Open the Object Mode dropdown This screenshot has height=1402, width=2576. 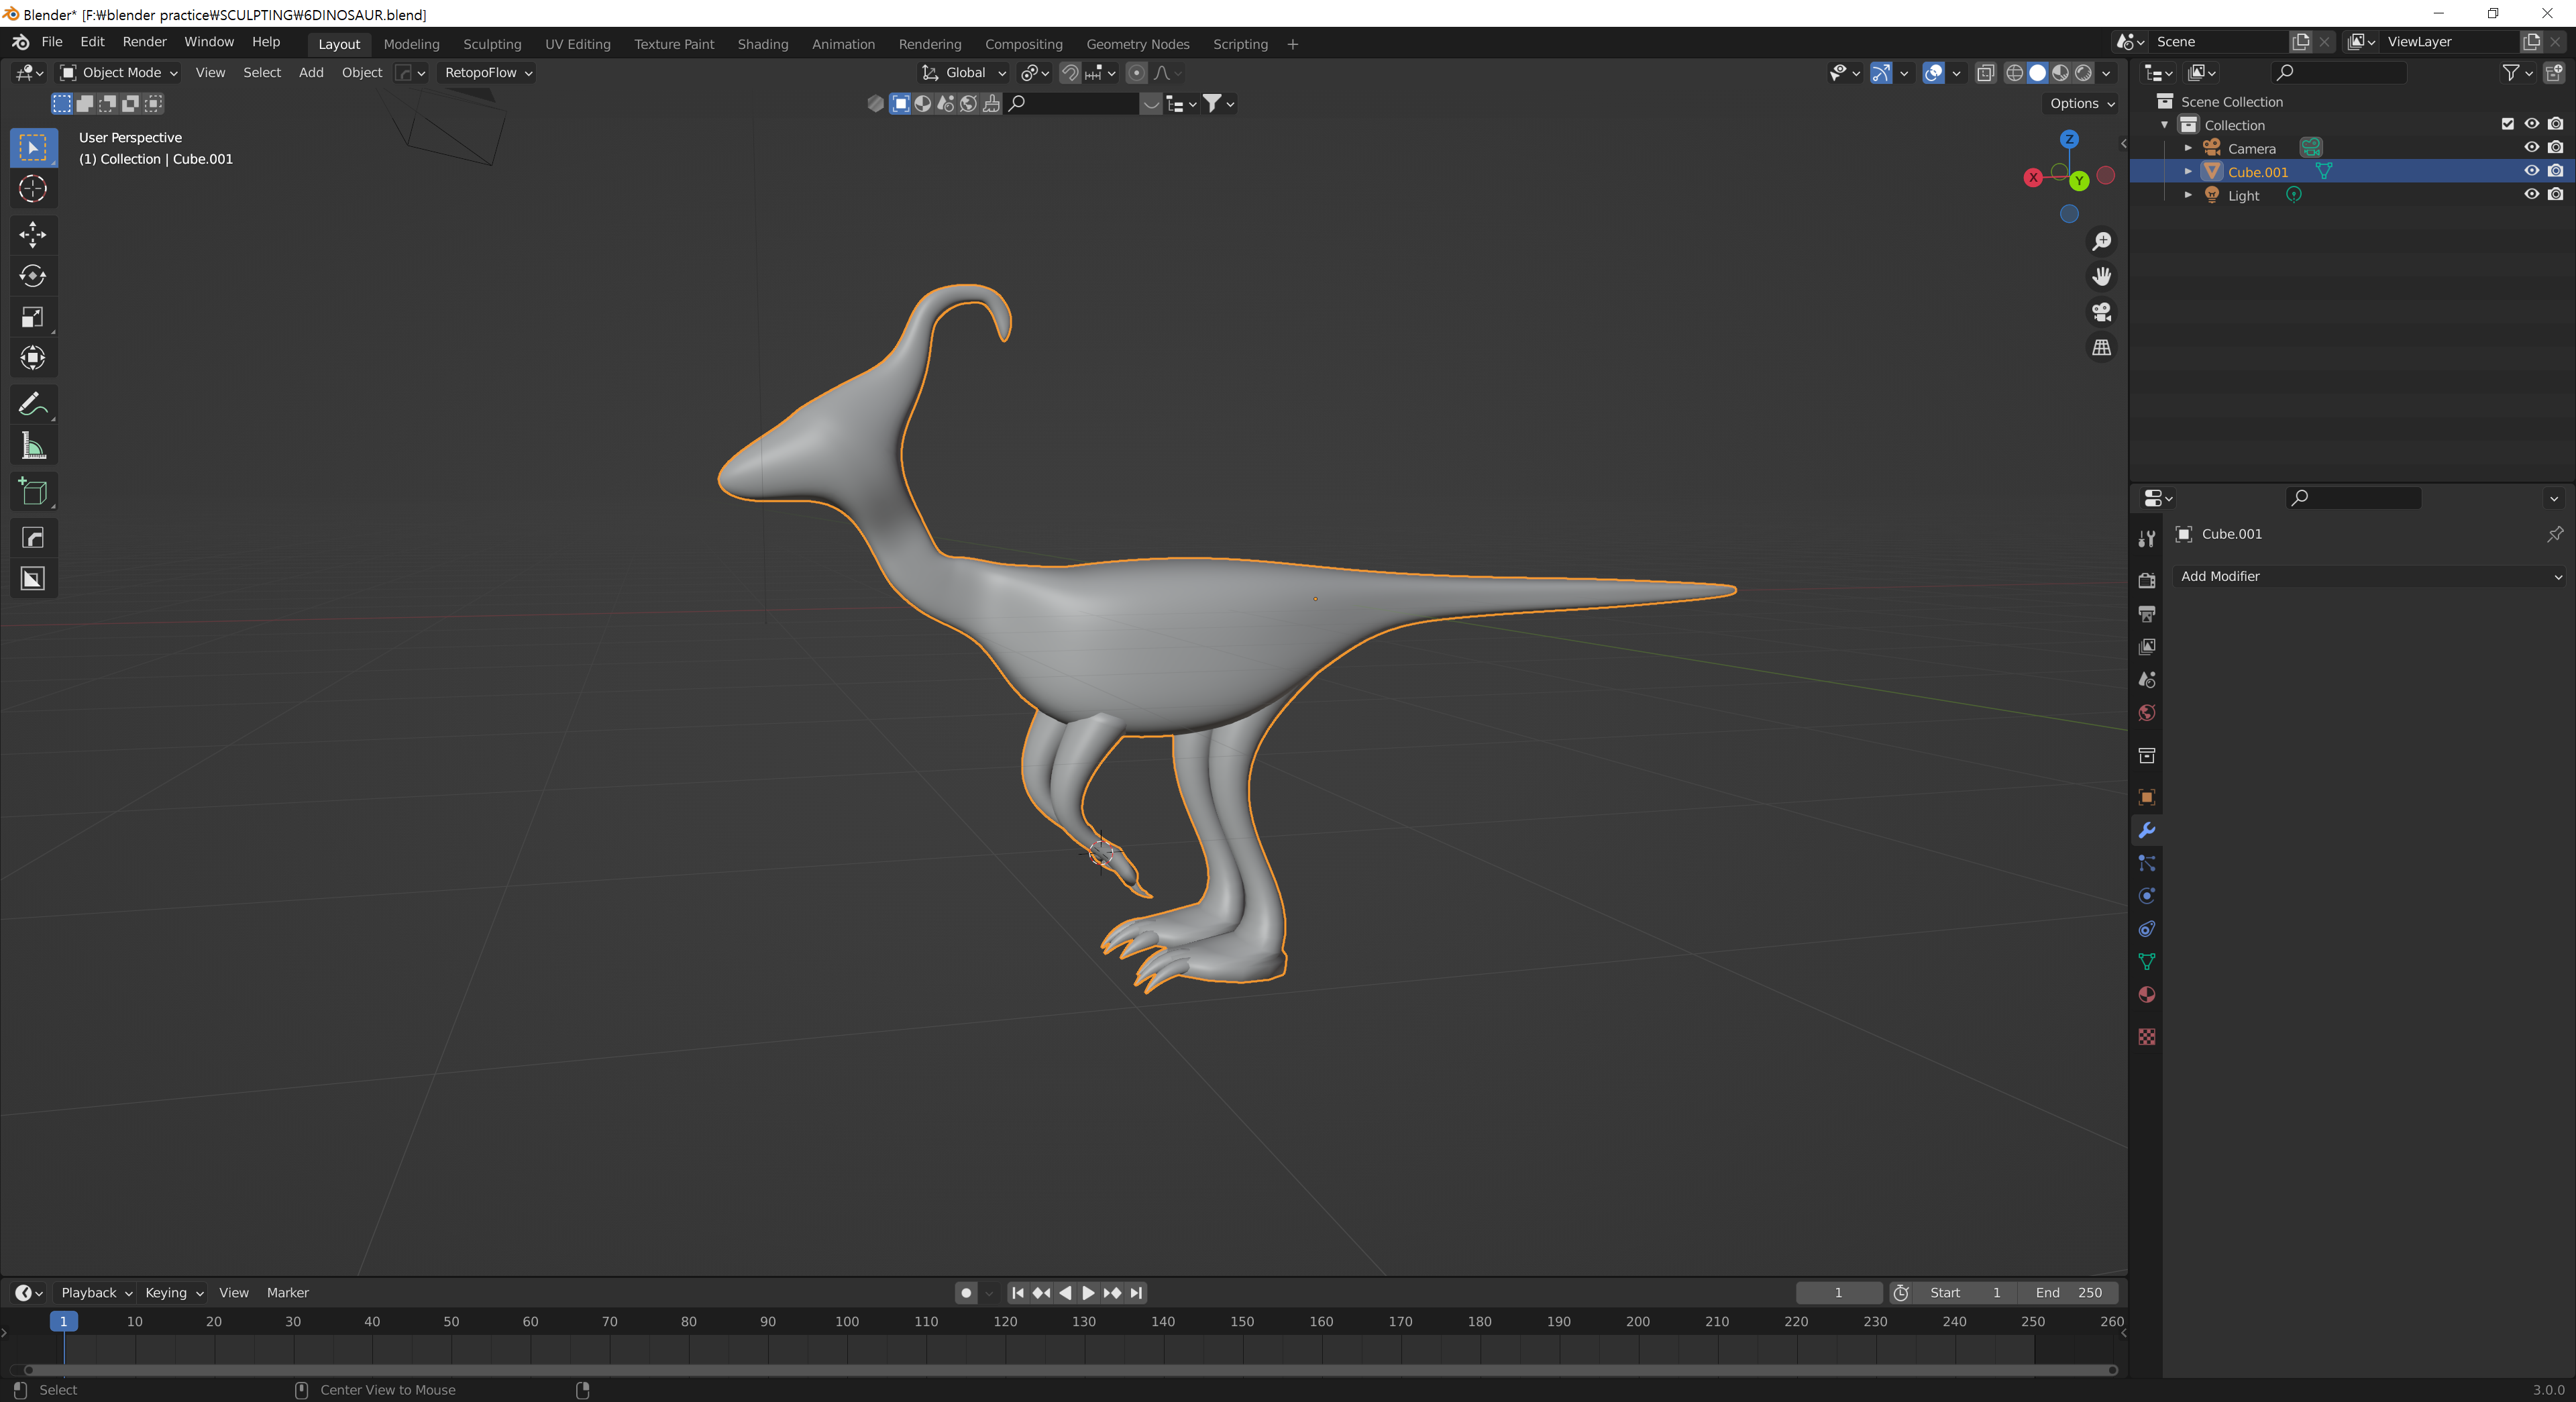click(119, 72)
